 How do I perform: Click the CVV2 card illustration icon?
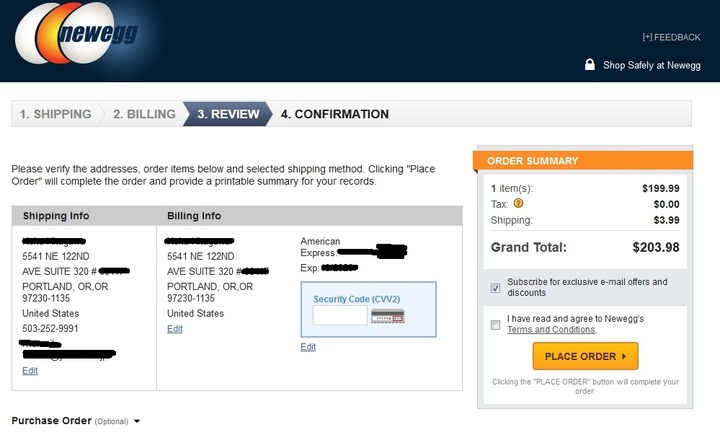pyautogui.click(x=388, y=316)
